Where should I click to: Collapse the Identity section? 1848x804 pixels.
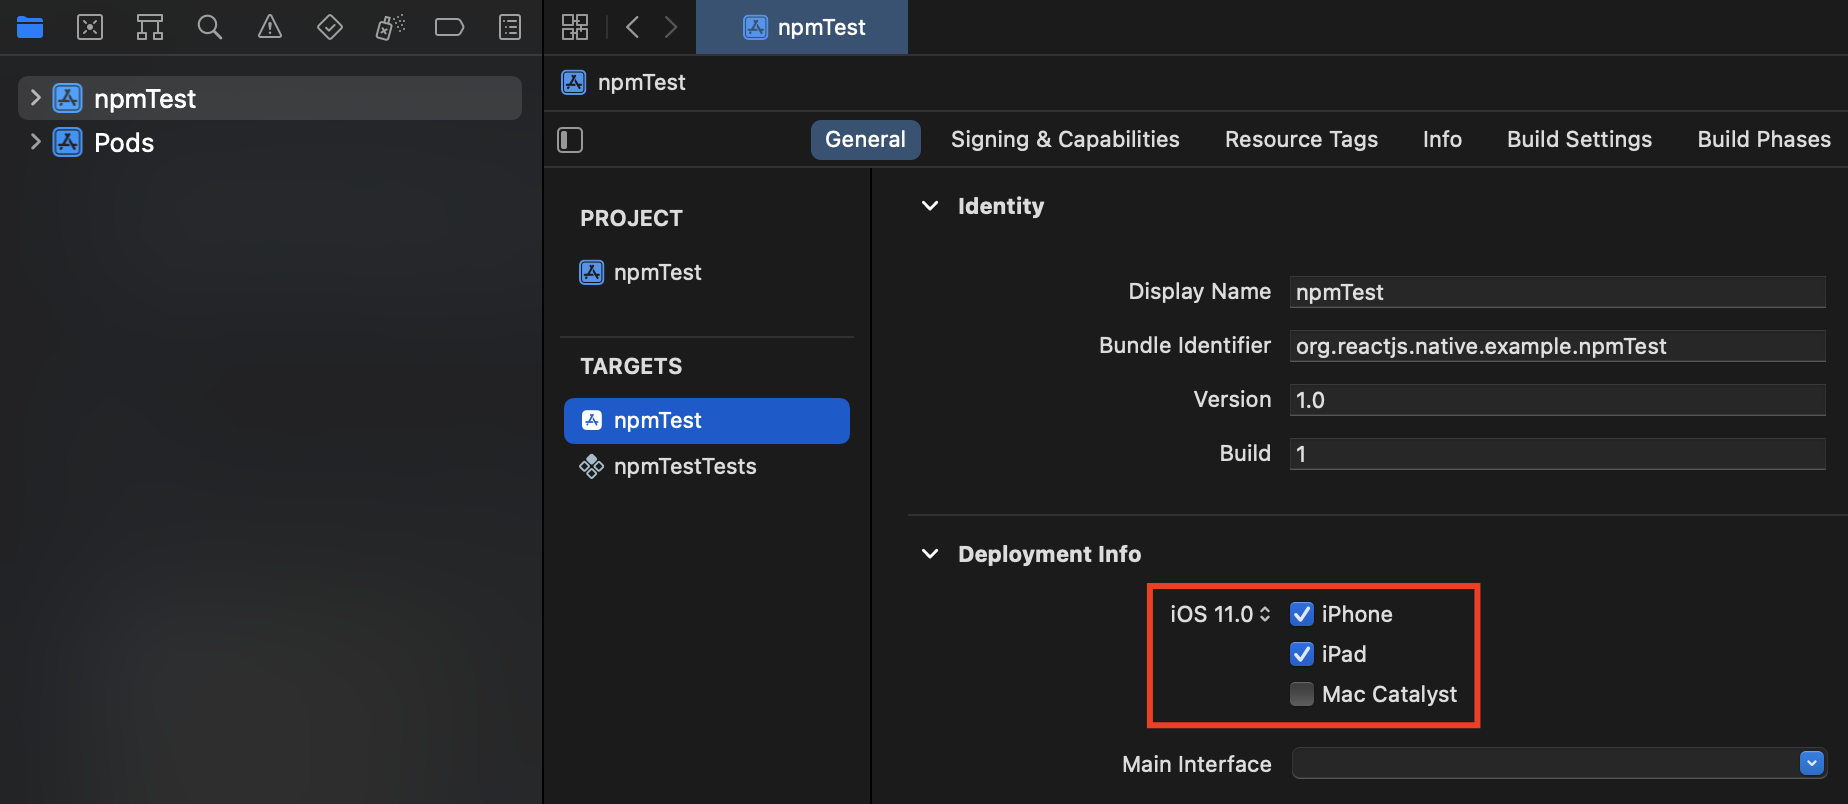[930, 206]
